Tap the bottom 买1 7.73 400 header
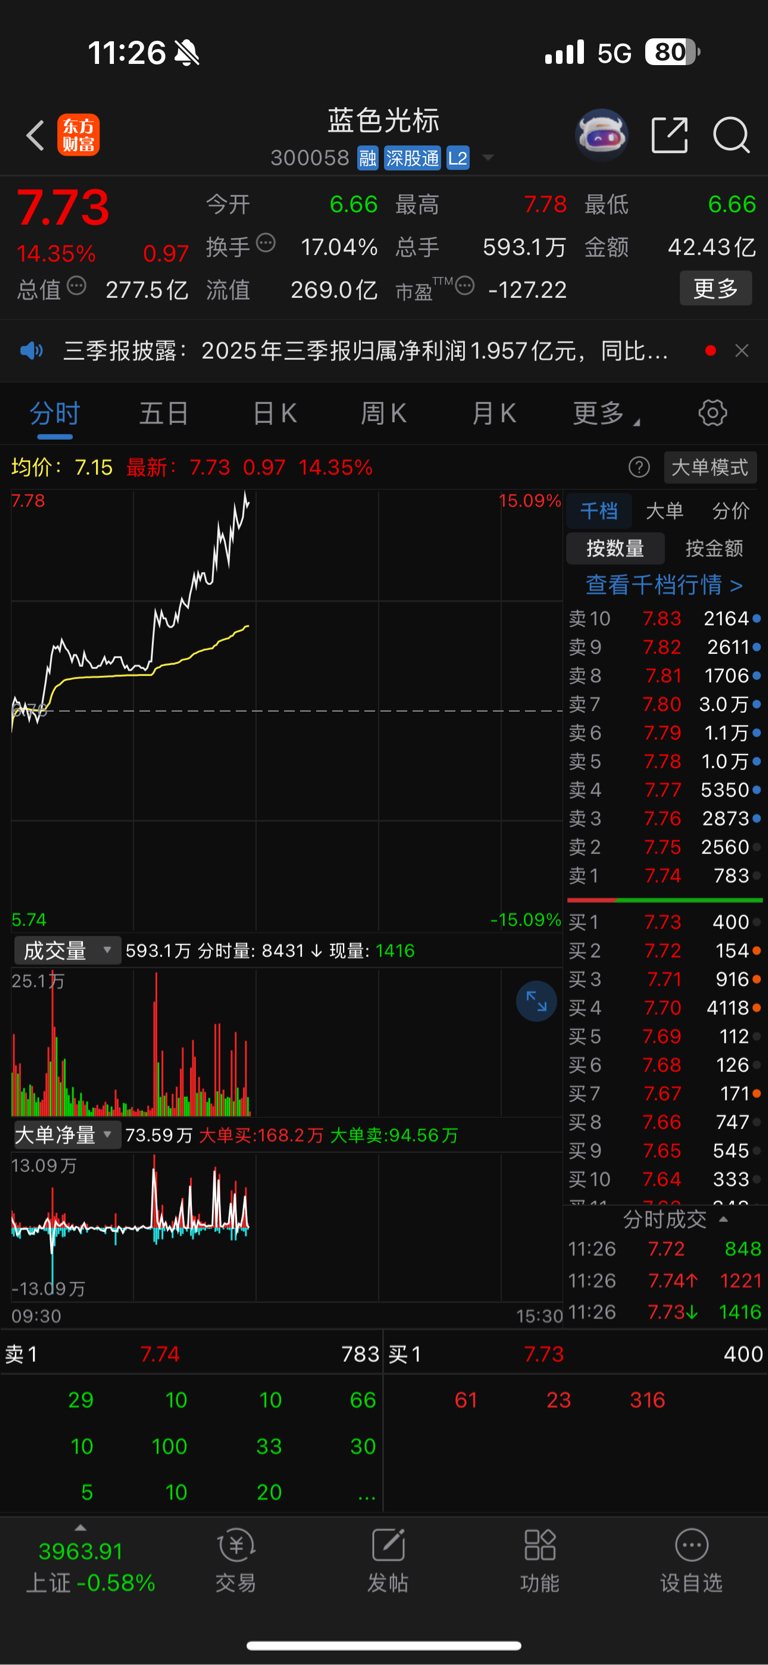 (576, 1354)
